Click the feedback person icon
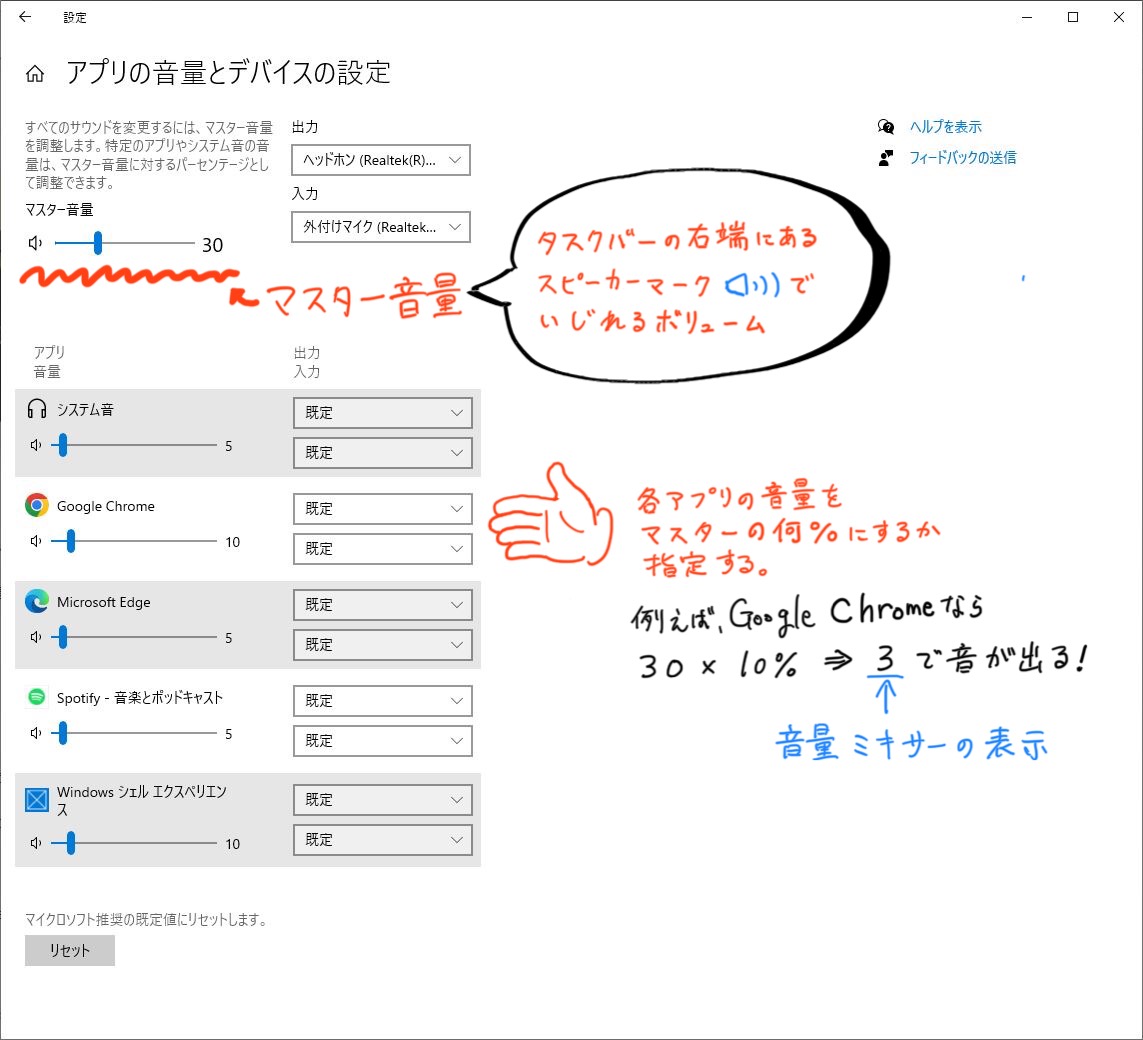 (886, 157)
